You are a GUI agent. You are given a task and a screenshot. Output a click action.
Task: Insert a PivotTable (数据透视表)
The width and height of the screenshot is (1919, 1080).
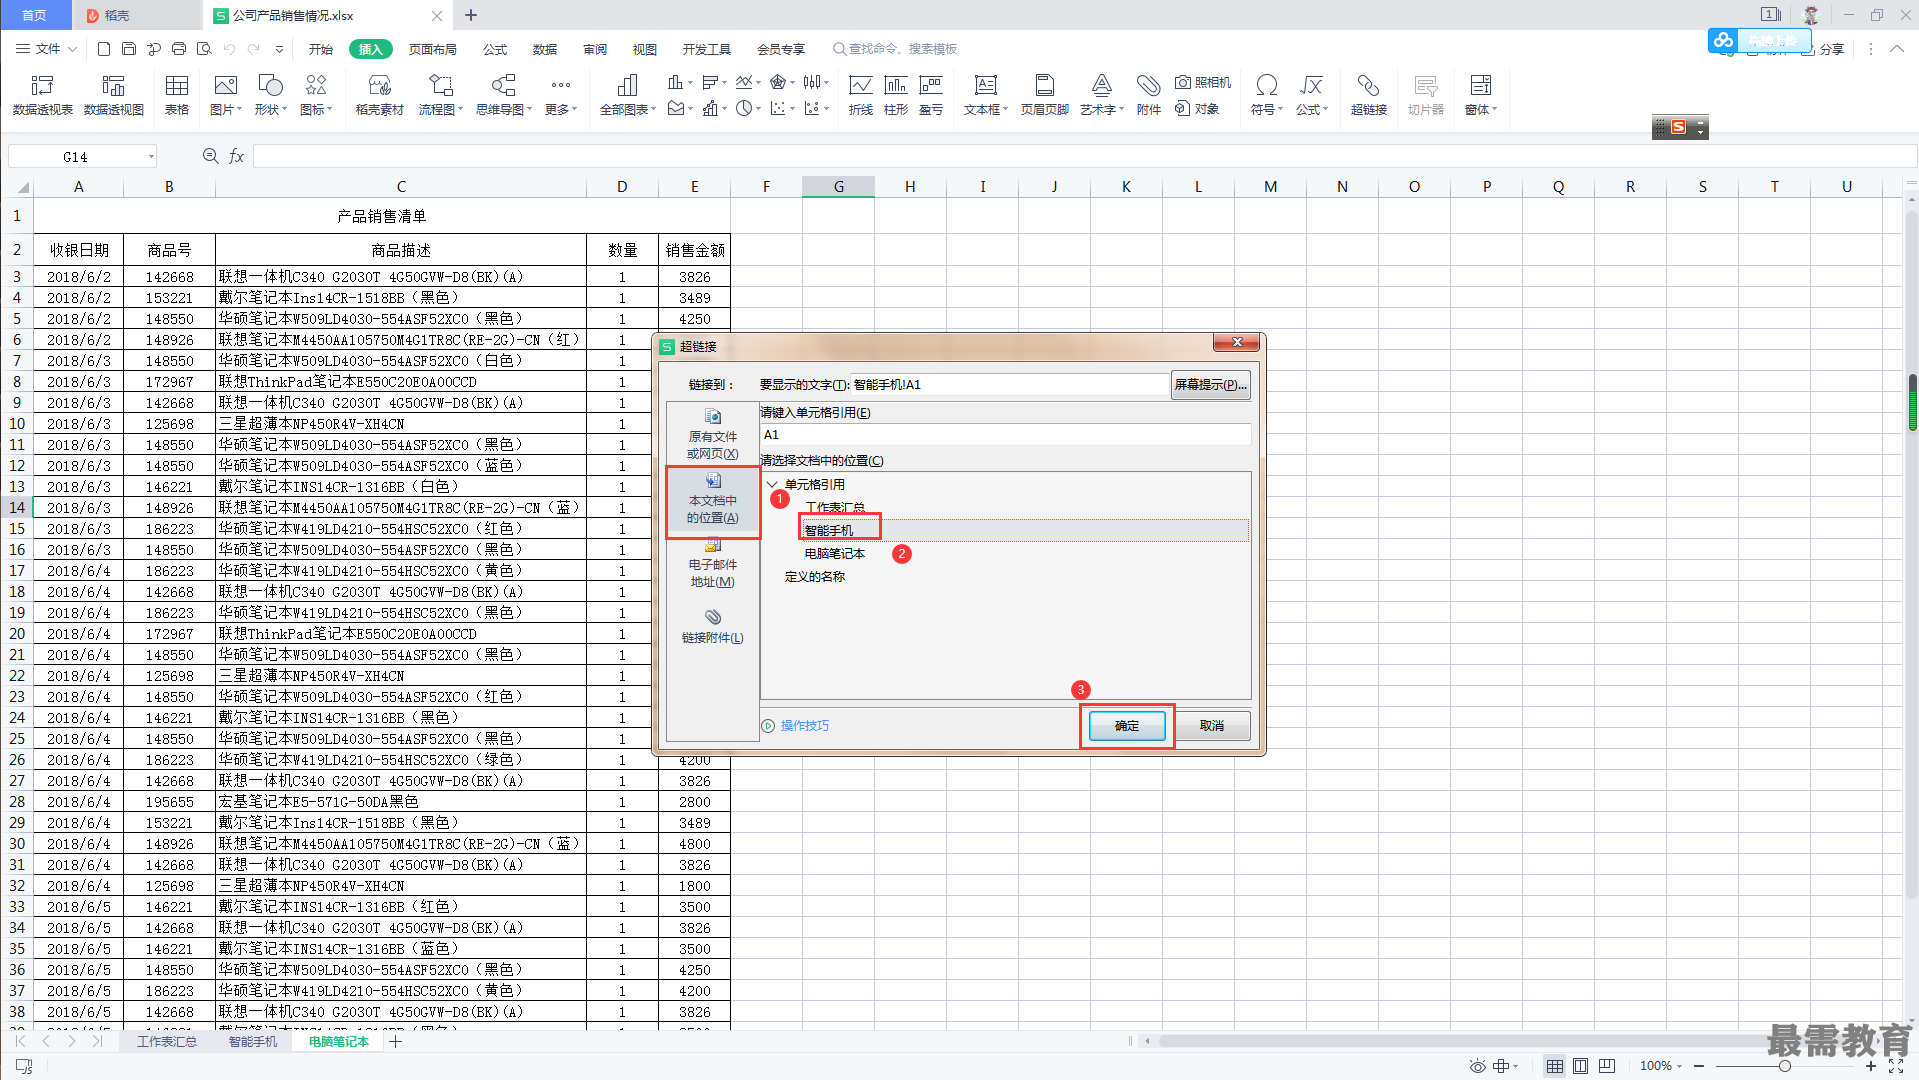tap(42, 95)
